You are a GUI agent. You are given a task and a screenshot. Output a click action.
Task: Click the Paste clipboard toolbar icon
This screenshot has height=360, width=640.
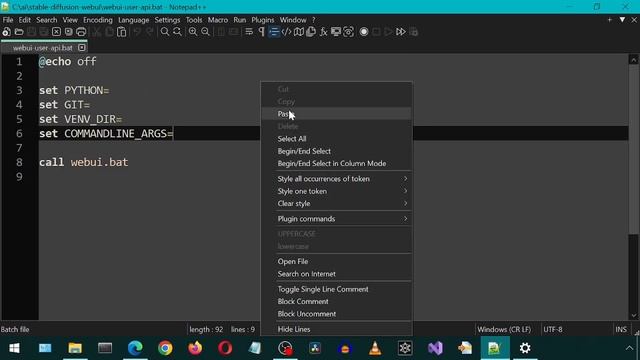point(121,32)
